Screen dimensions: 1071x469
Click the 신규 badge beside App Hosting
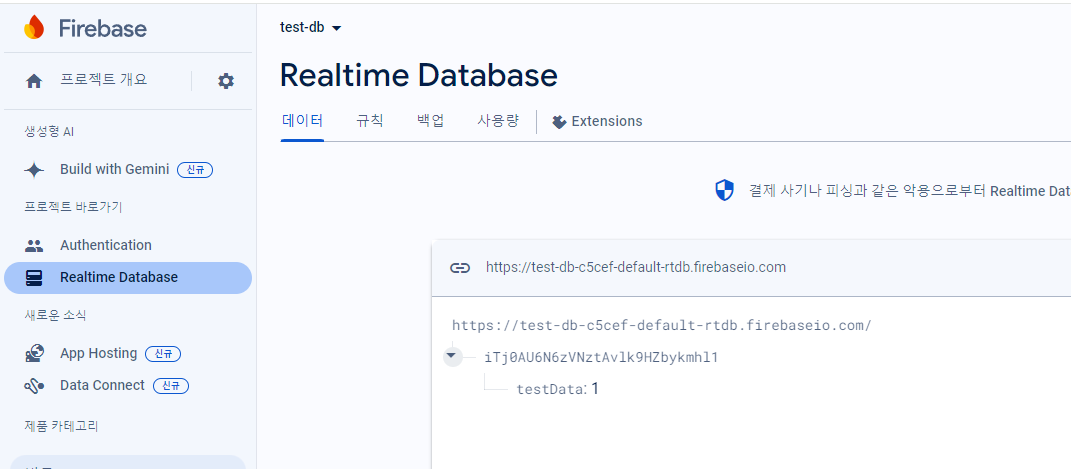(x=163, y=354)
